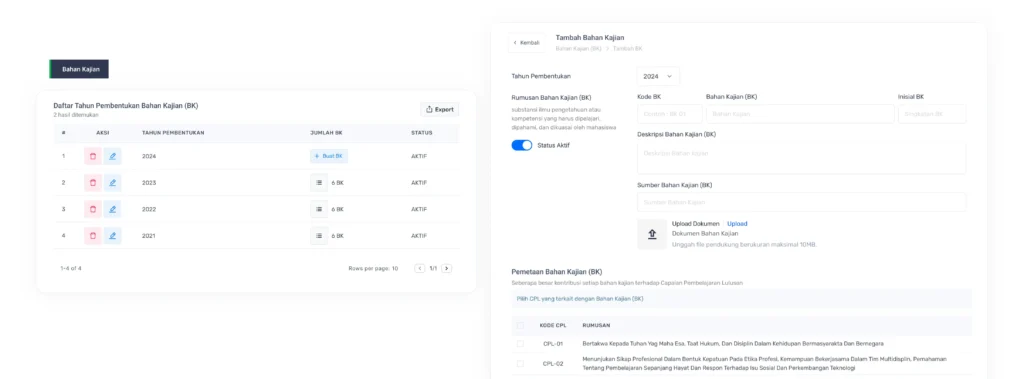Click the Bahan Kajian (BK) name field
Screen dimensions: 1024x379
pyautogui.click(x=800, y=114)
